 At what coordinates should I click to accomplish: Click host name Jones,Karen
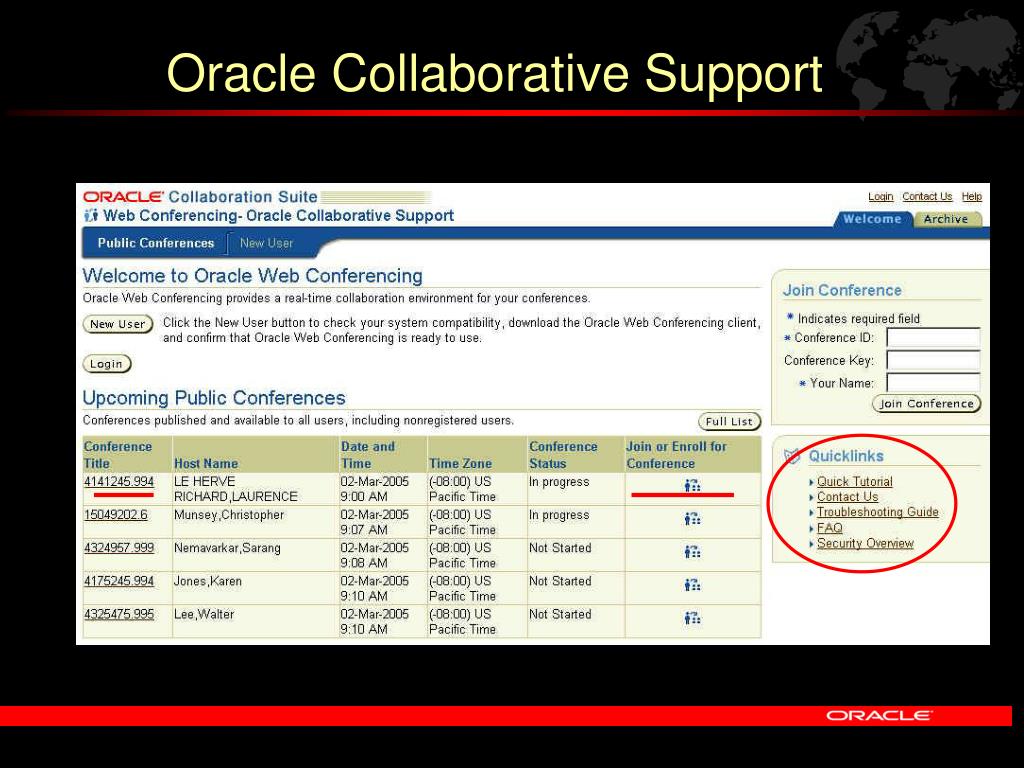[208, 581]
